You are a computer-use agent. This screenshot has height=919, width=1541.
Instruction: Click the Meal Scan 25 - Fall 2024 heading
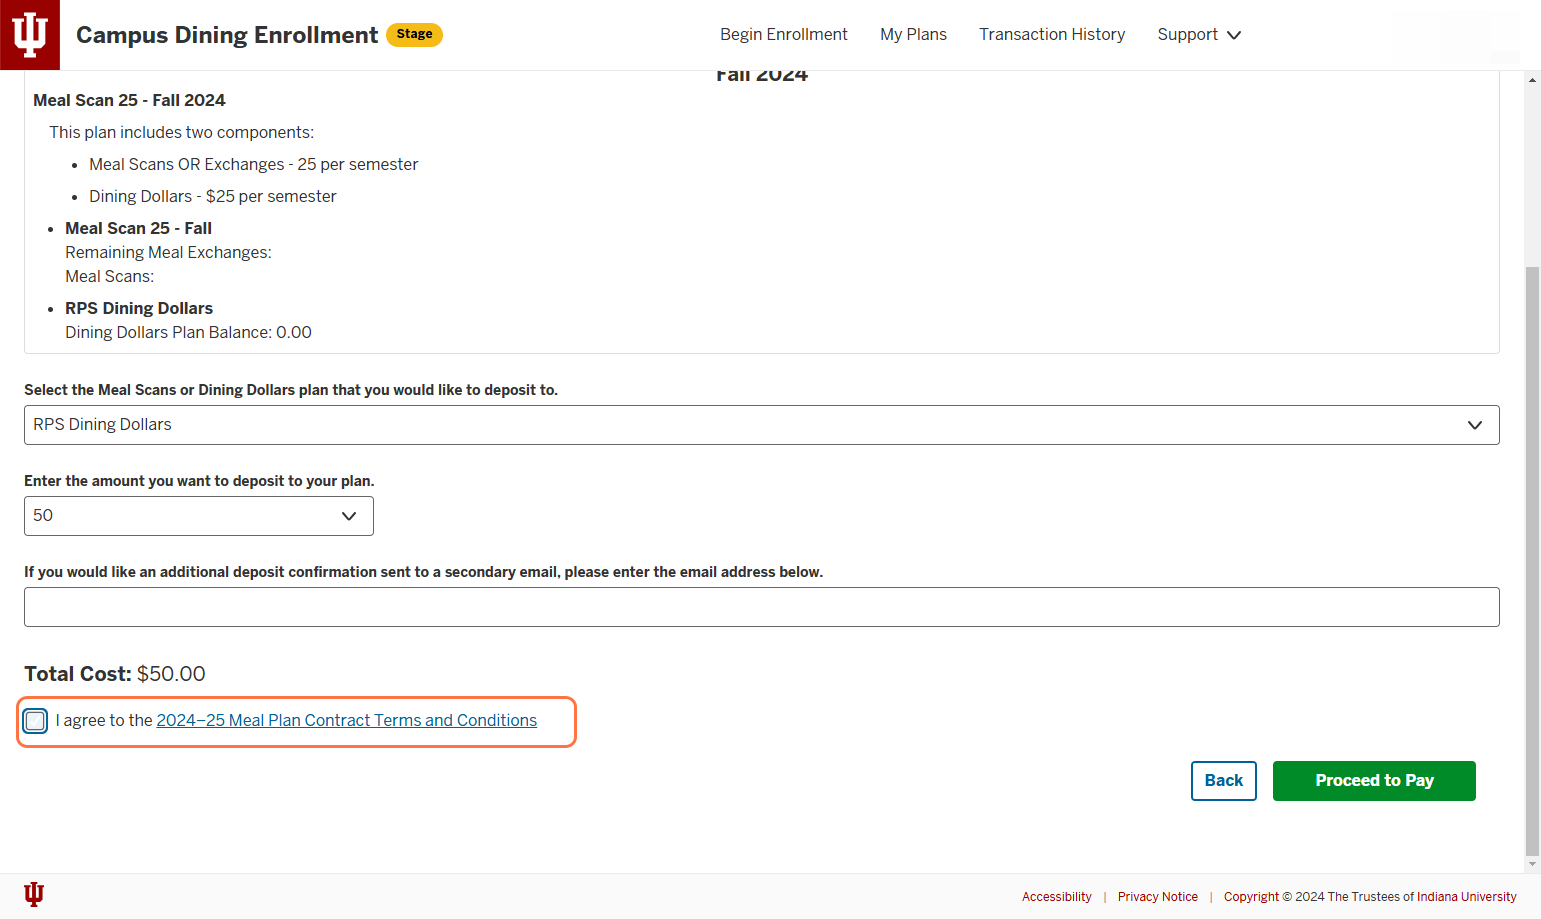pyautogui.click(x=129, y=101)
